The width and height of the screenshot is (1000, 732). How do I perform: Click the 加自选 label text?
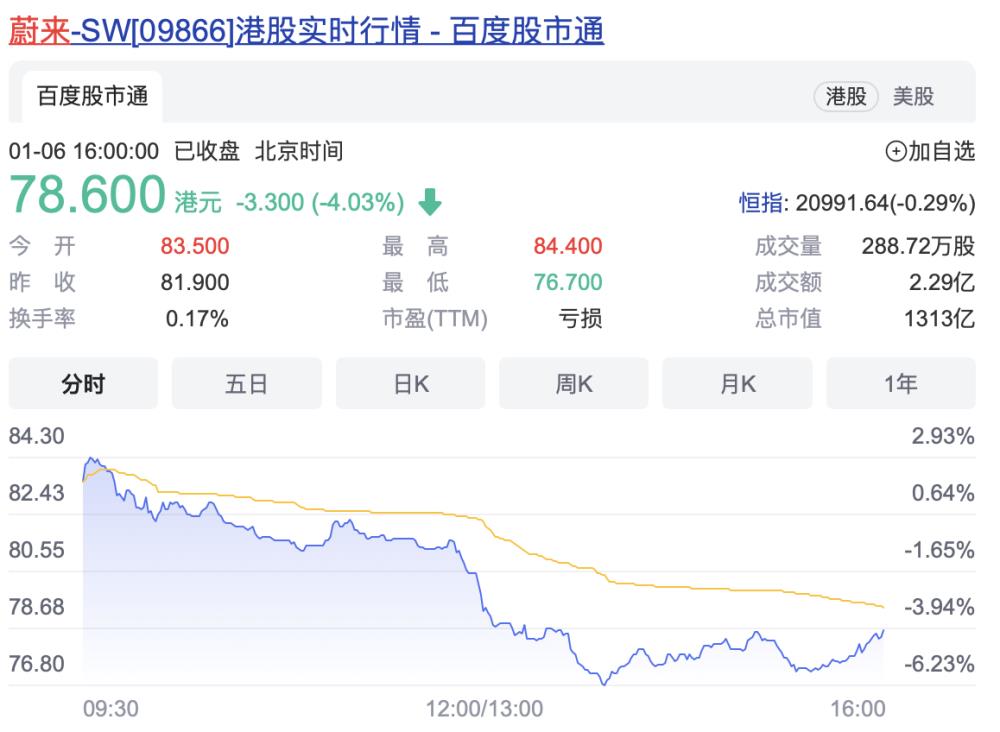(942, 152)
